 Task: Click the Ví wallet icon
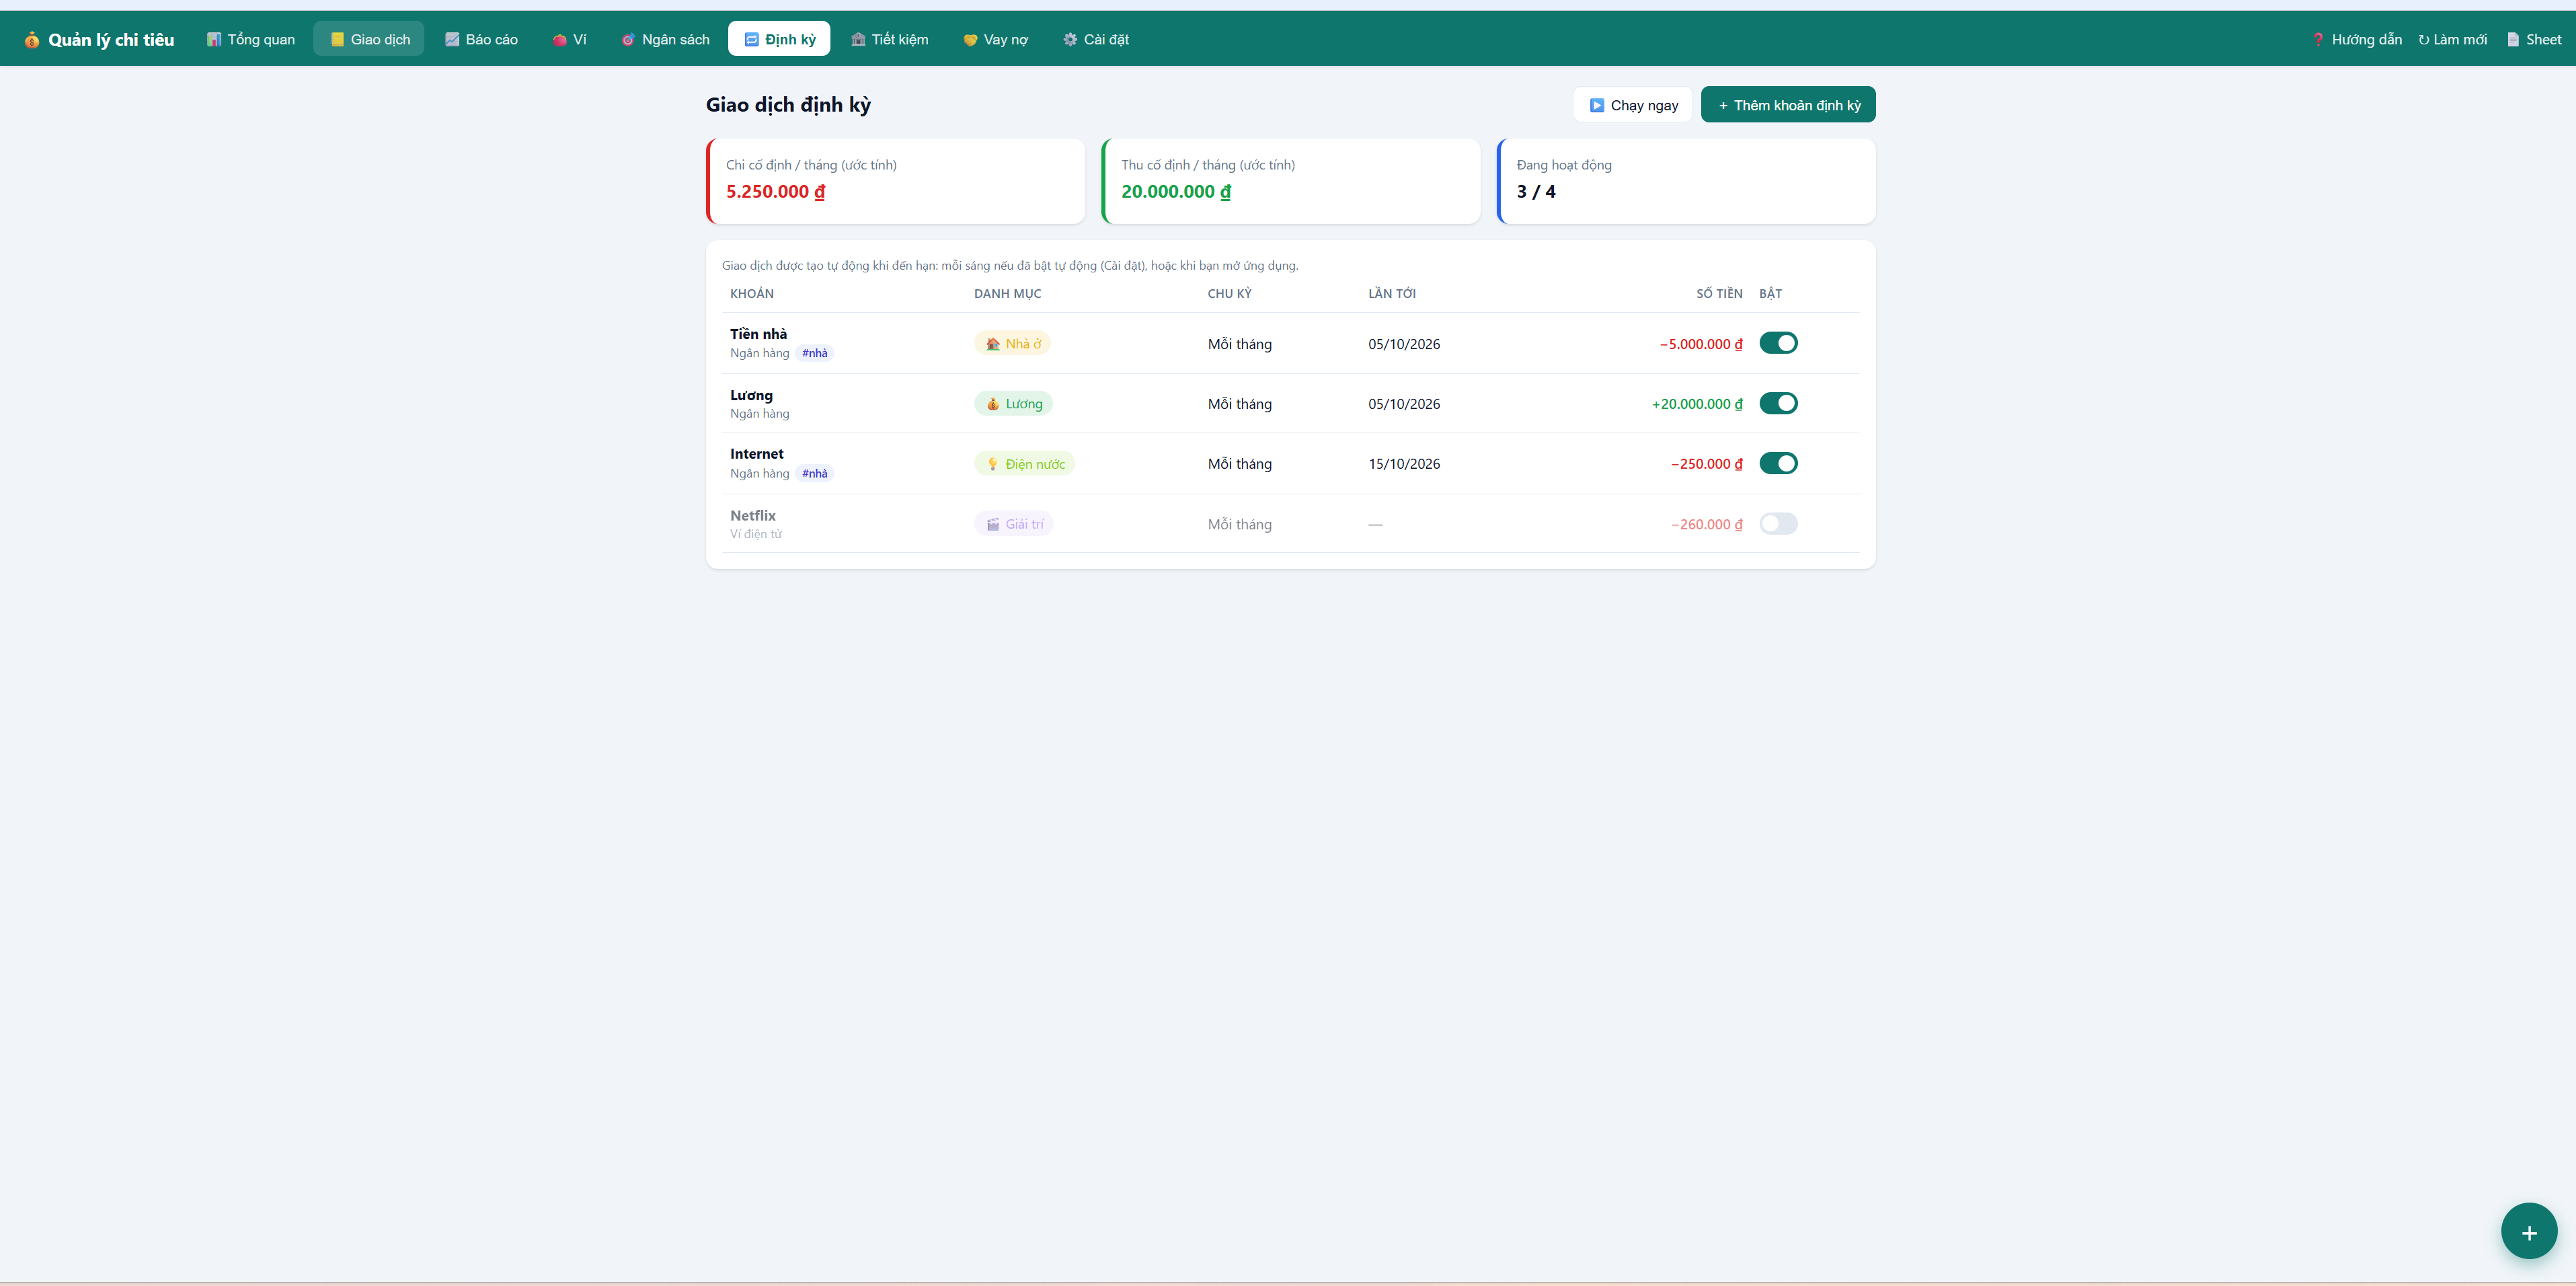click(560, 40)
